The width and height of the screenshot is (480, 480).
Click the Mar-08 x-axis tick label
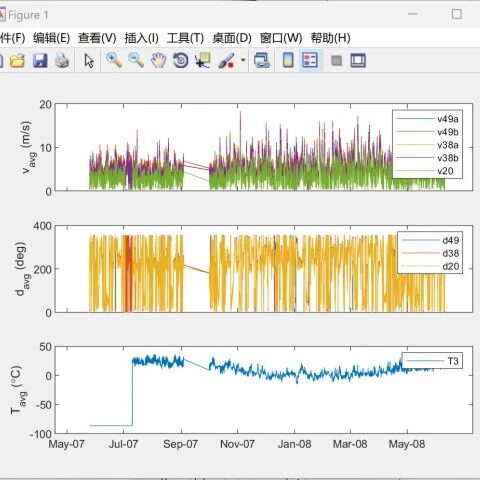pos(350,444)
